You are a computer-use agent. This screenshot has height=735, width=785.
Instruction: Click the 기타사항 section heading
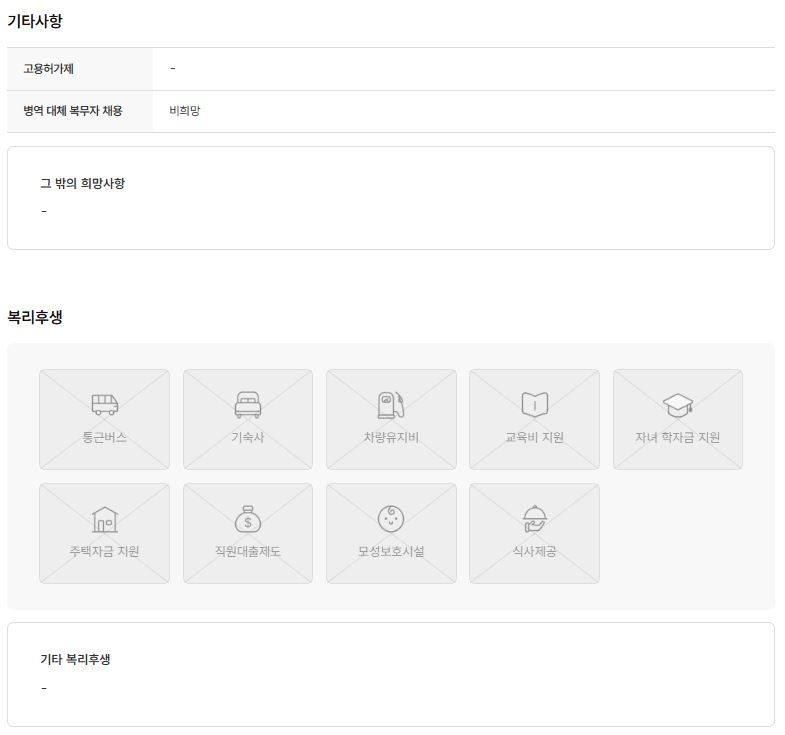click(35, 21)
